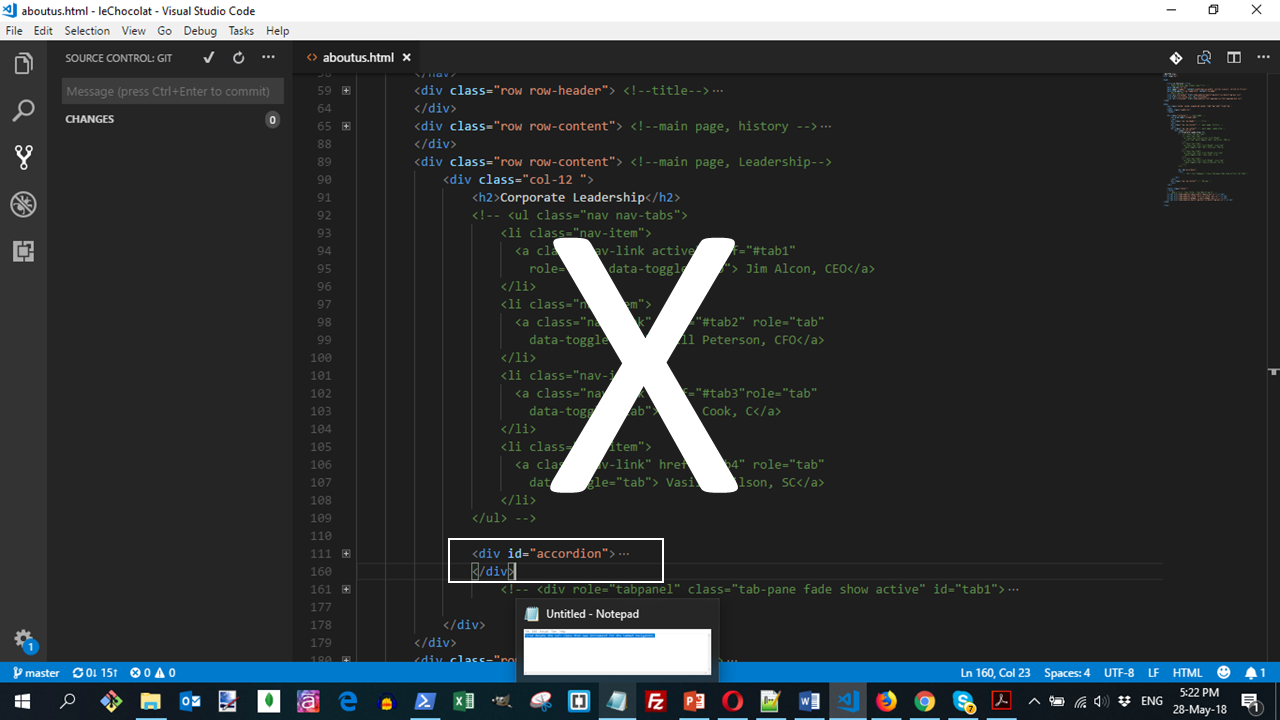1280x720 pixels.
Task: Show hidden system tray icons
Action: coord(1034,701)
